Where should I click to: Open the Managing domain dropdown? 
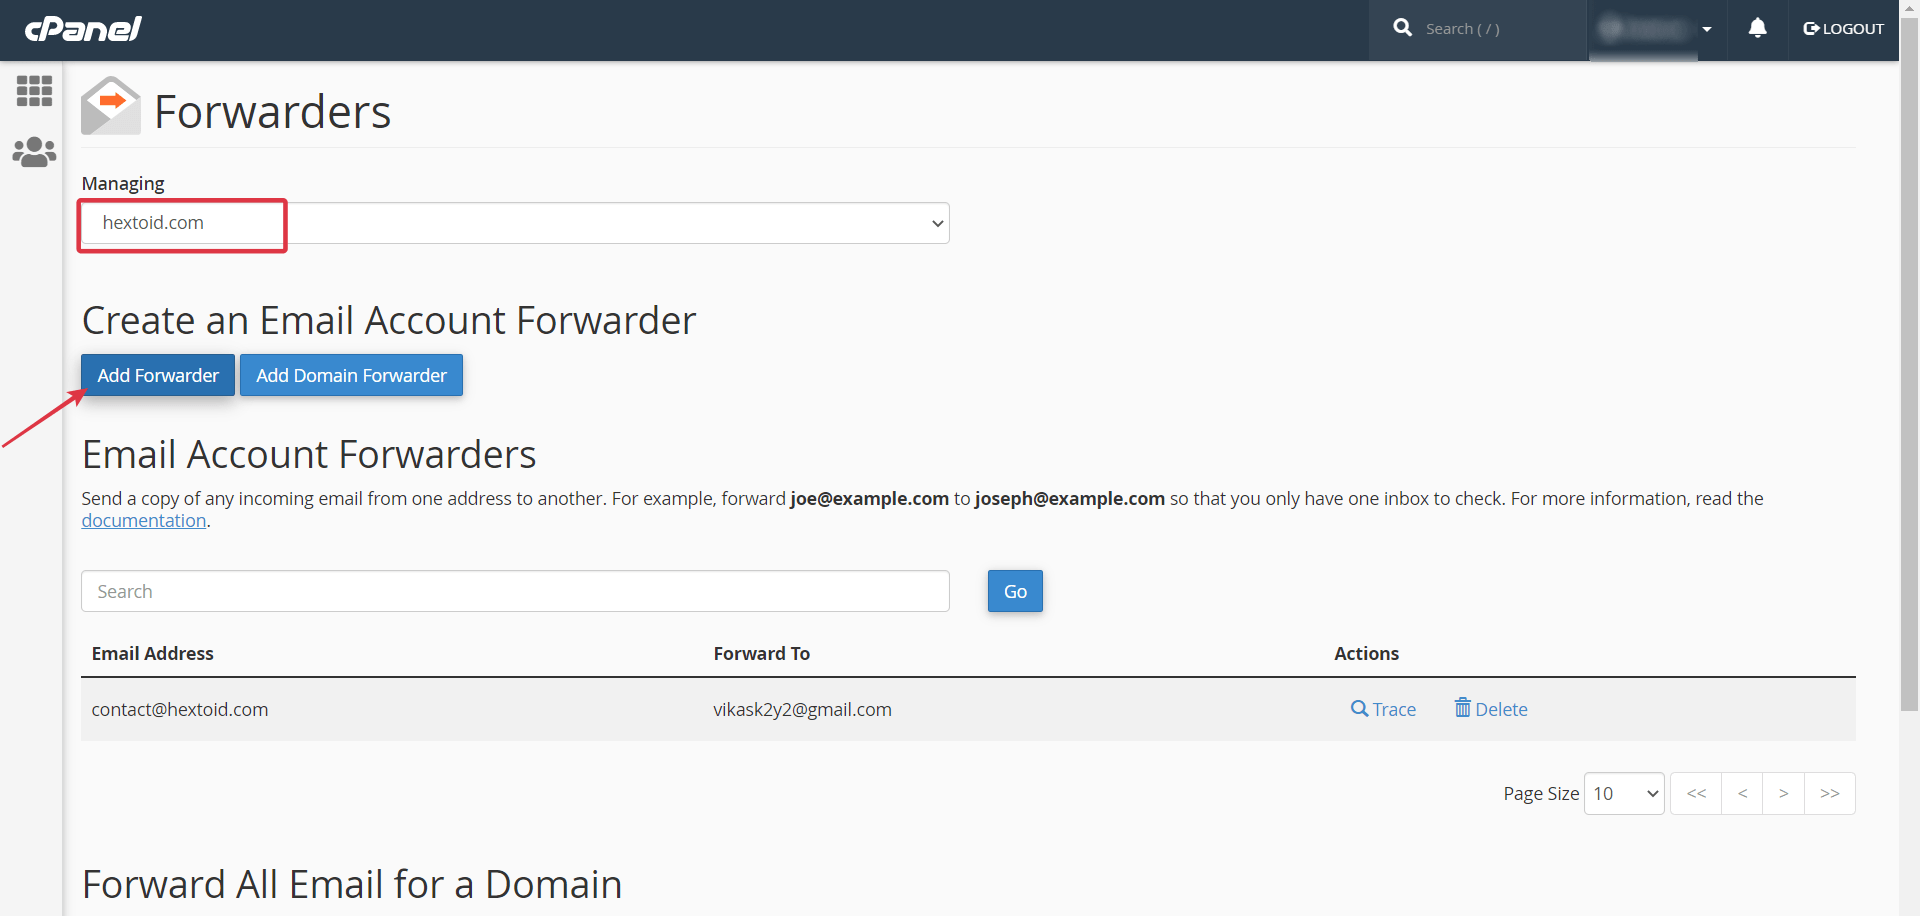515,223
